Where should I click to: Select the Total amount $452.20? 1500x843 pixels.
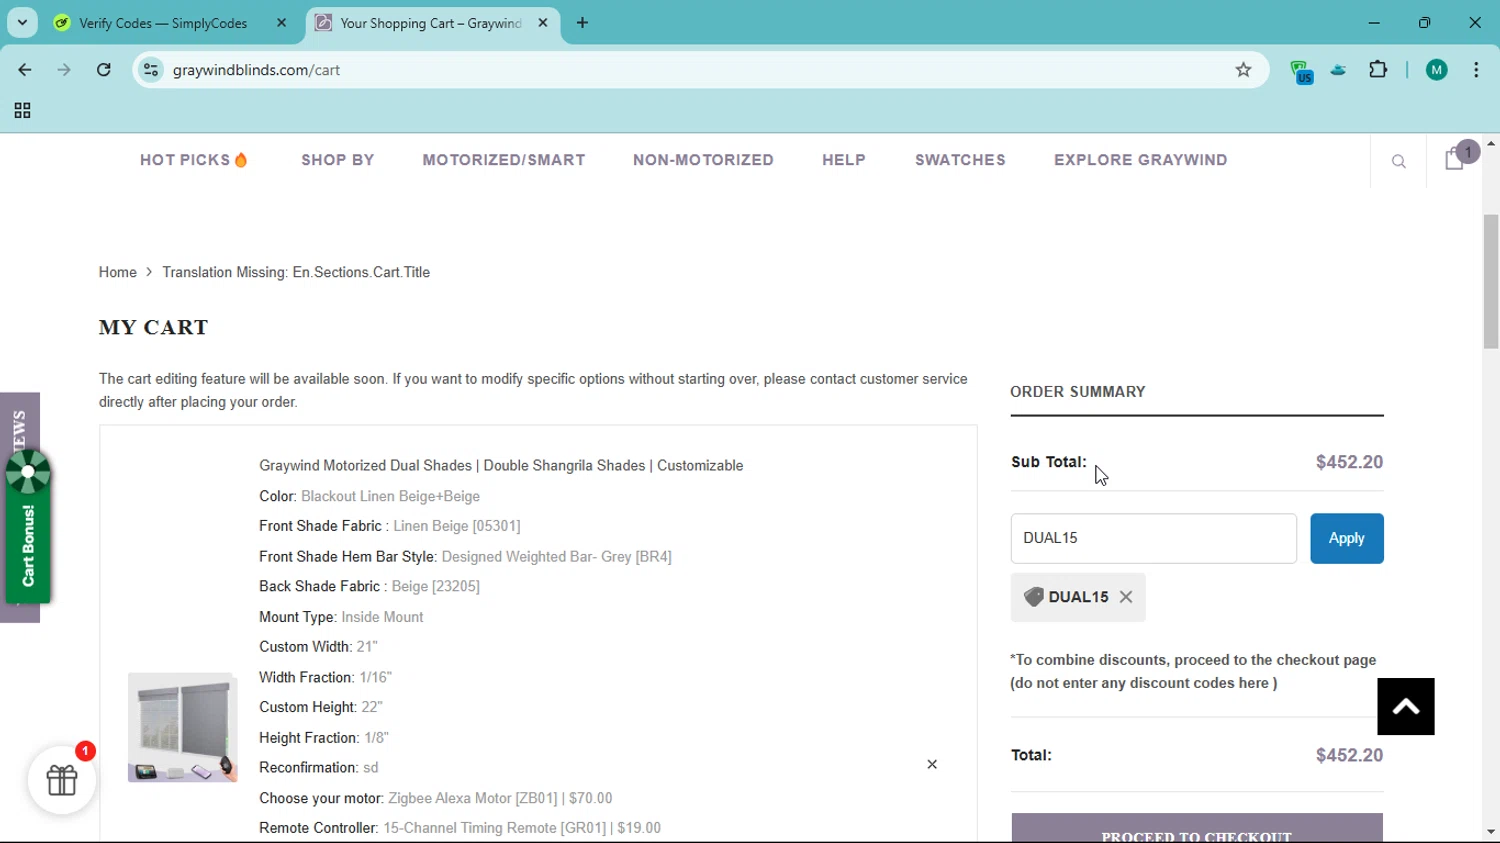1349,755
